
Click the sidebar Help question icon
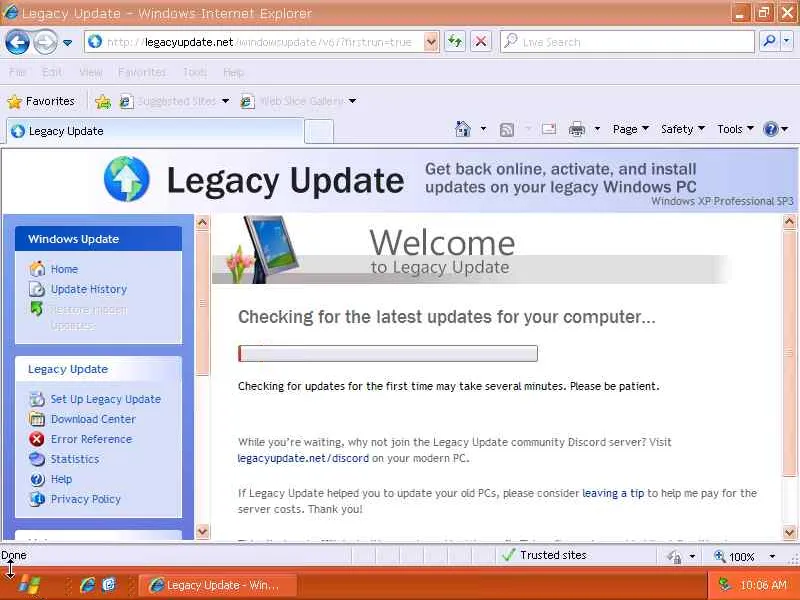coord(37,479)
